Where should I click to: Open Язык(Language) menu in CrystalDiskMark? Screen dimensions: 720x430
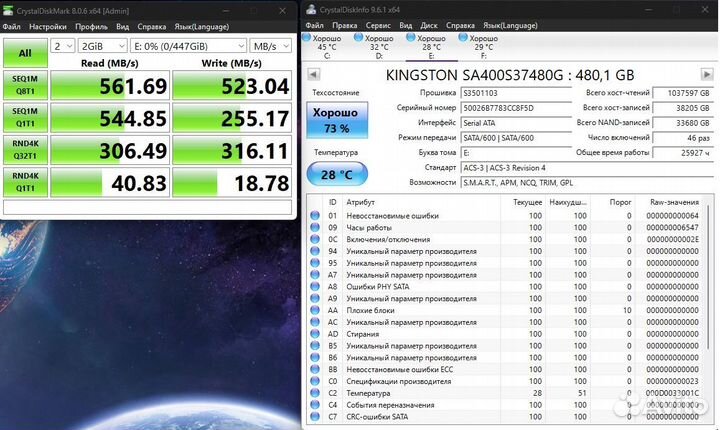(x=202, y=27)
